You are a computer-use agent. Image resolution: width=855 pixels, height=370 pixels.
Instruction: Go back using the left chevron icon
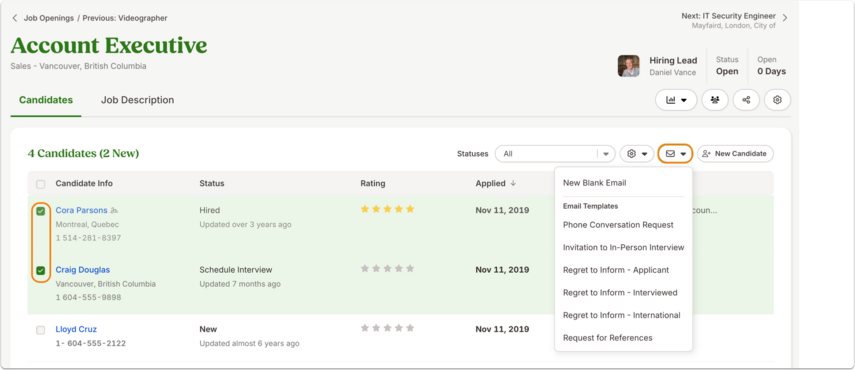(x=14, y=18)
